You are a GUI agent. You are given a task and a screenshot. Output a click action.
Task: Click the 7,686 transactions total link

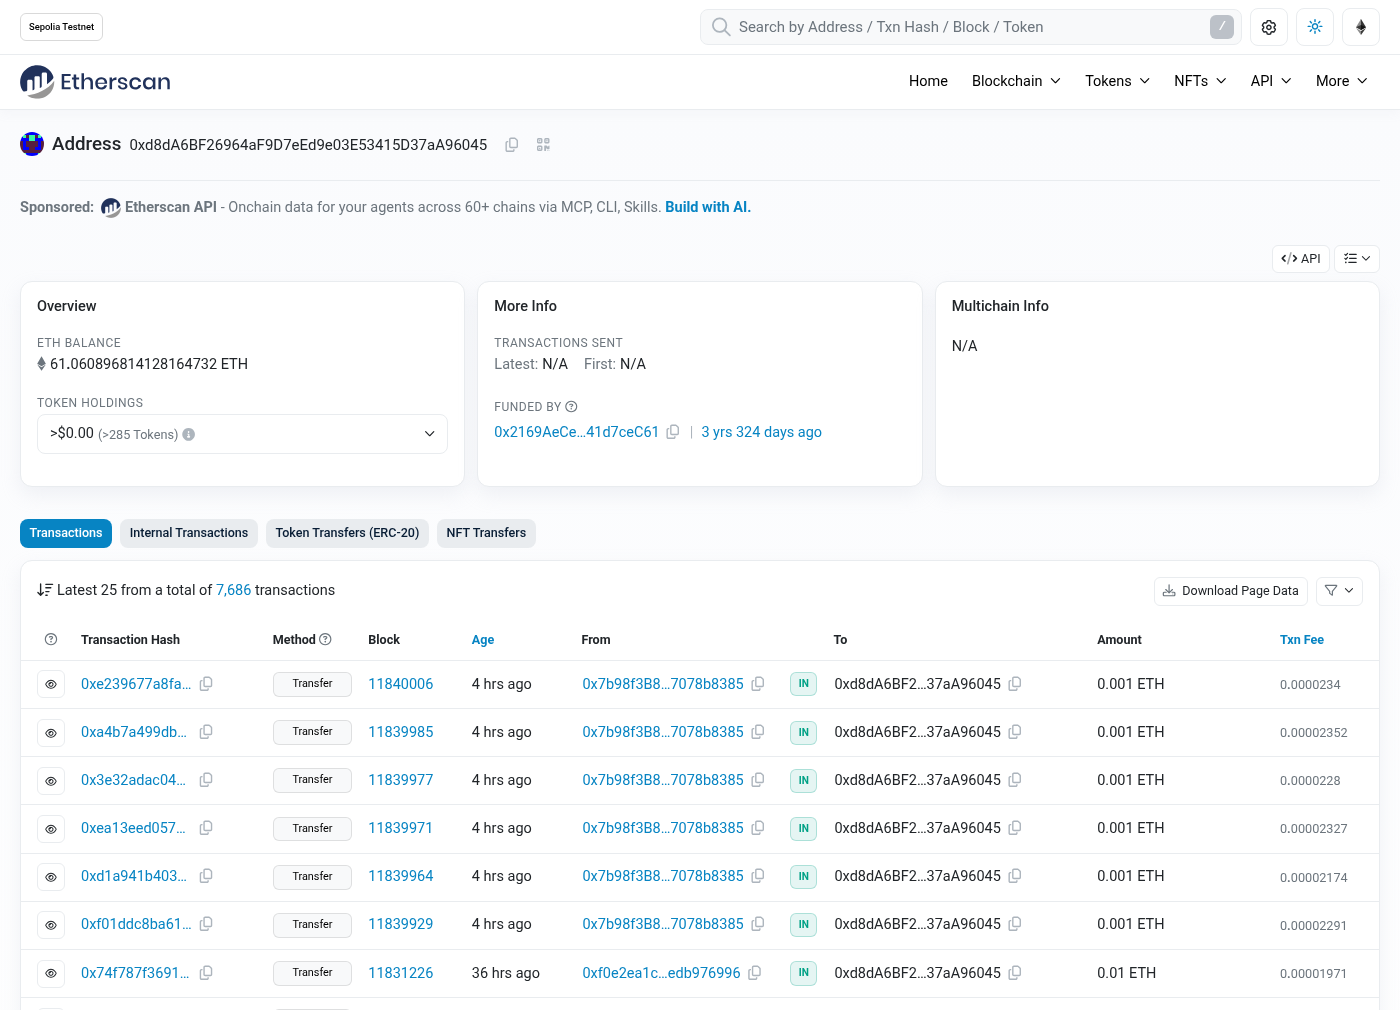[234, 590]
